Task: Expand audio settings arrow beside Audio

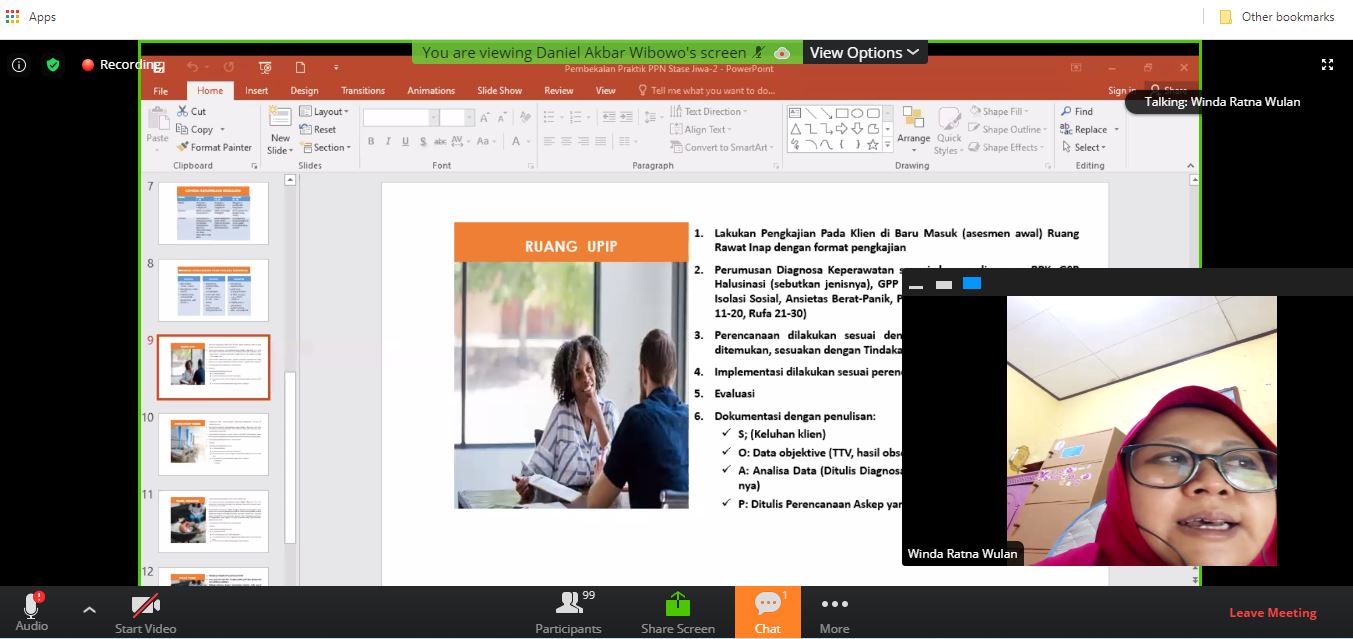Action: pyautogui.click(x=89, y=609)
